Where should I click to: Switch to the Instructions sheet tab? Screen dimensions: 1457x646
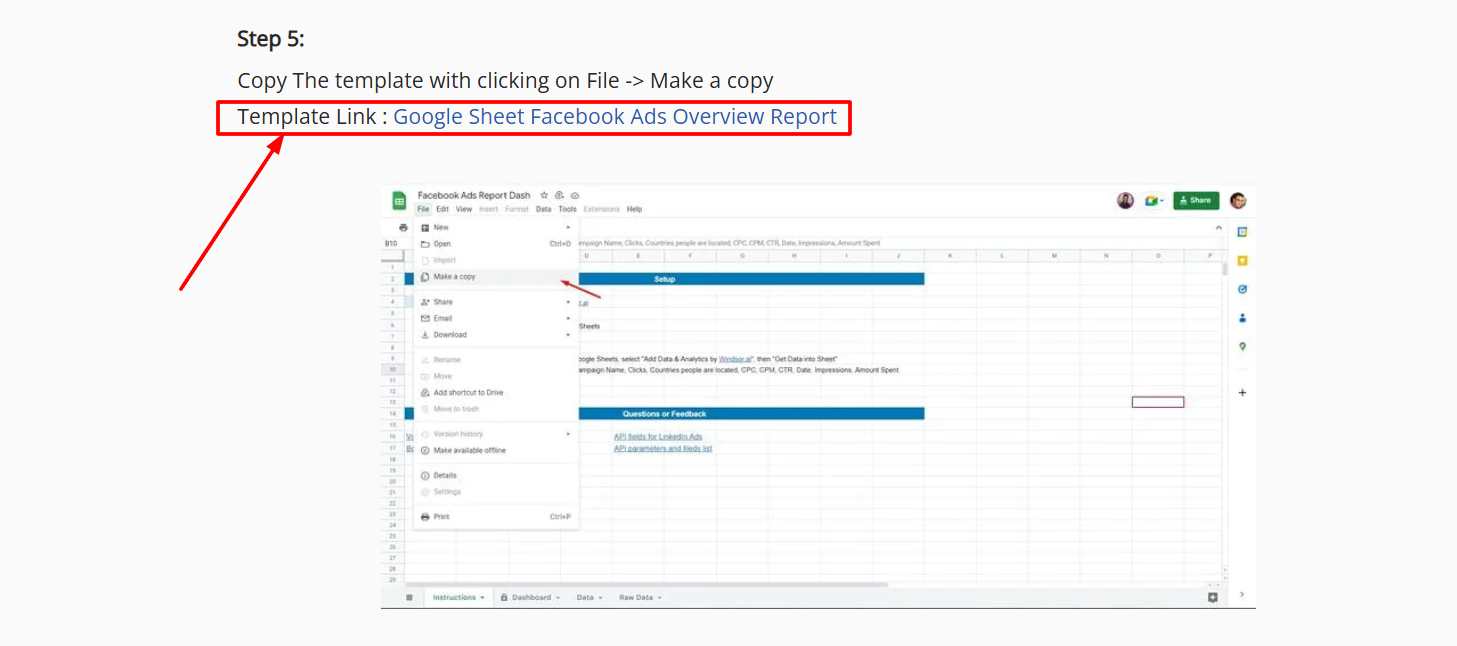(454, 597)
